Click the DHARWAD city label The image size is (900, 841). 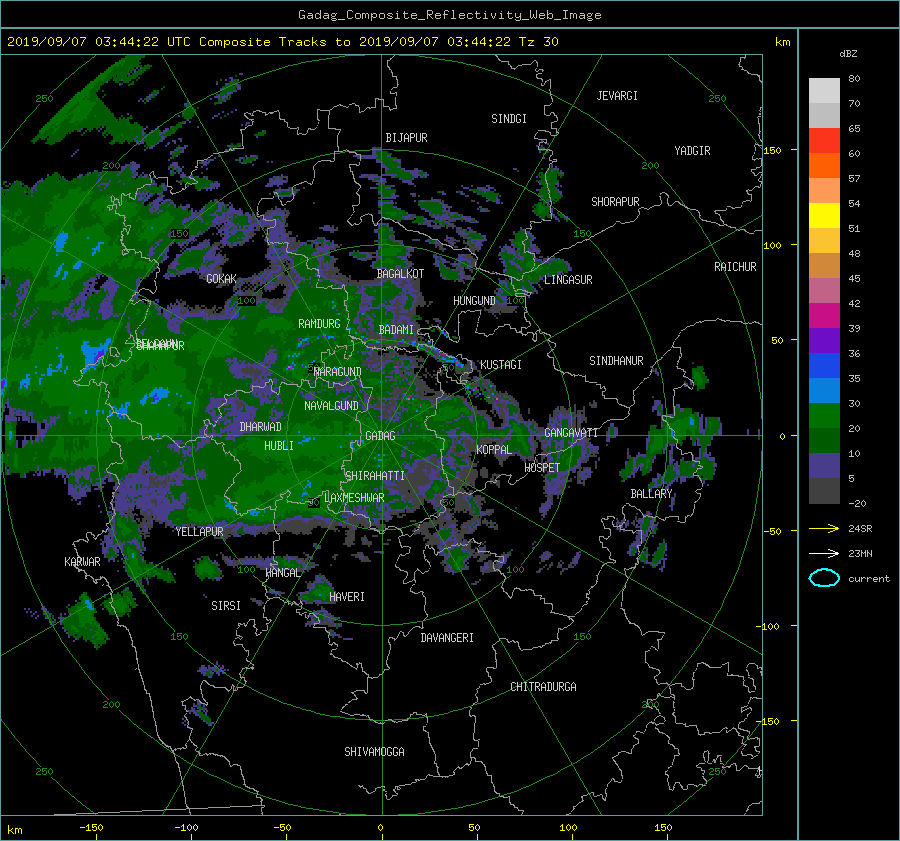[260, 427]
